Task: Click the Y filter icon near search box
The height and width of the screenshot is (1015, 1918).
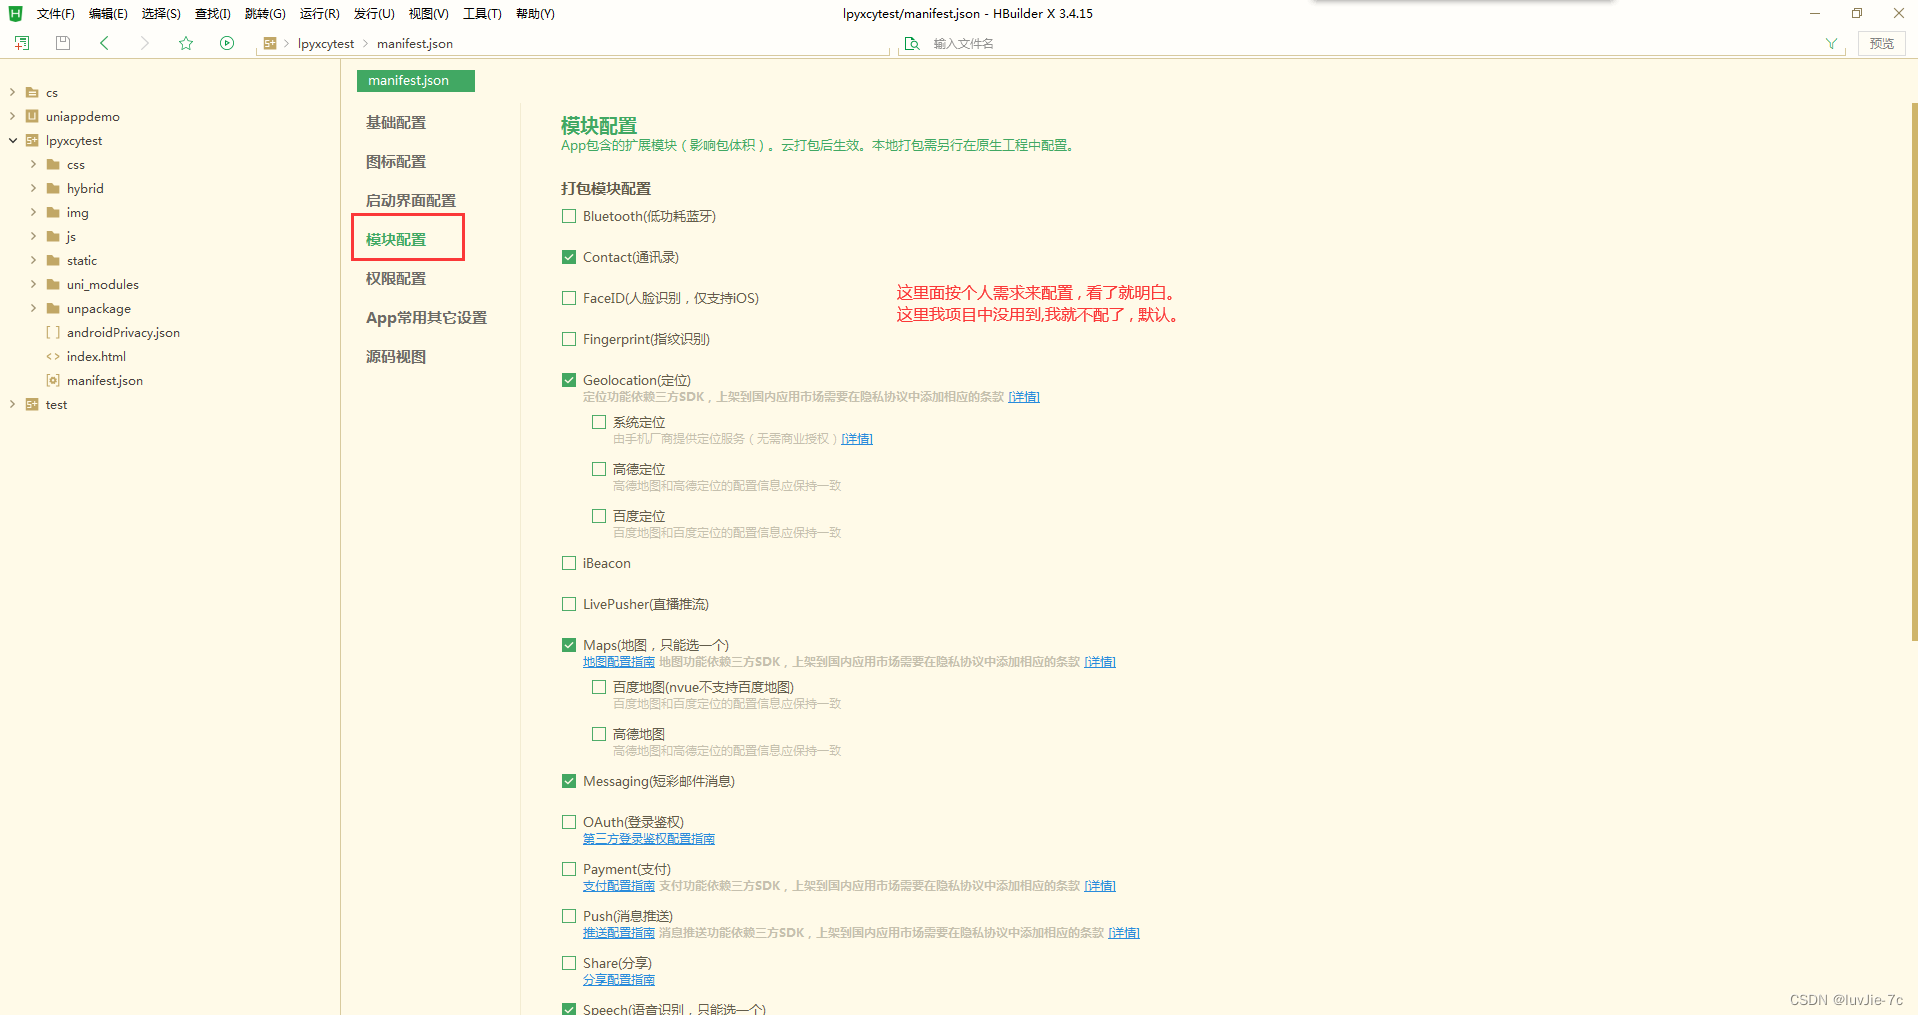Action: [1831, 43]
